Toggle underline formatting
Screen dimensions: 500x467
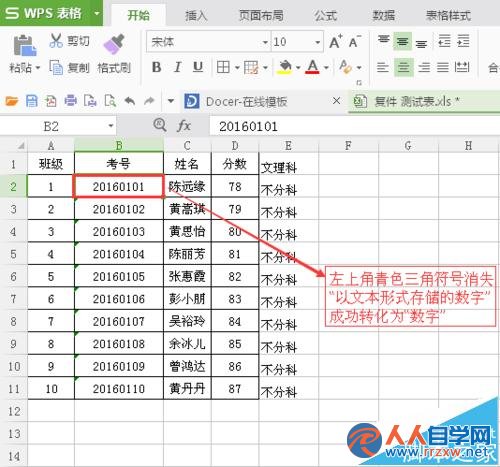click(198, 67)
